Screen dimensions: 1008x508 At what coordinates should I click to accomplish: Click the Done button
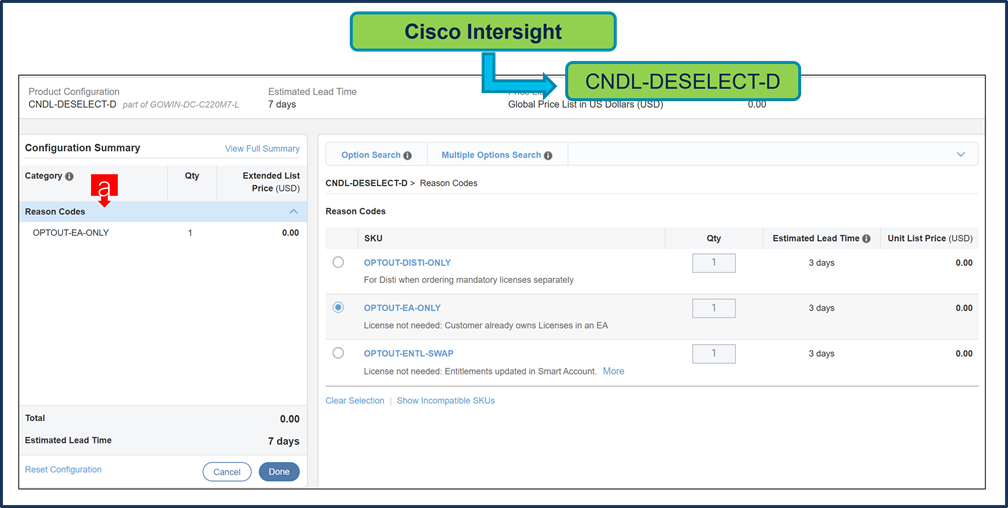279,472
